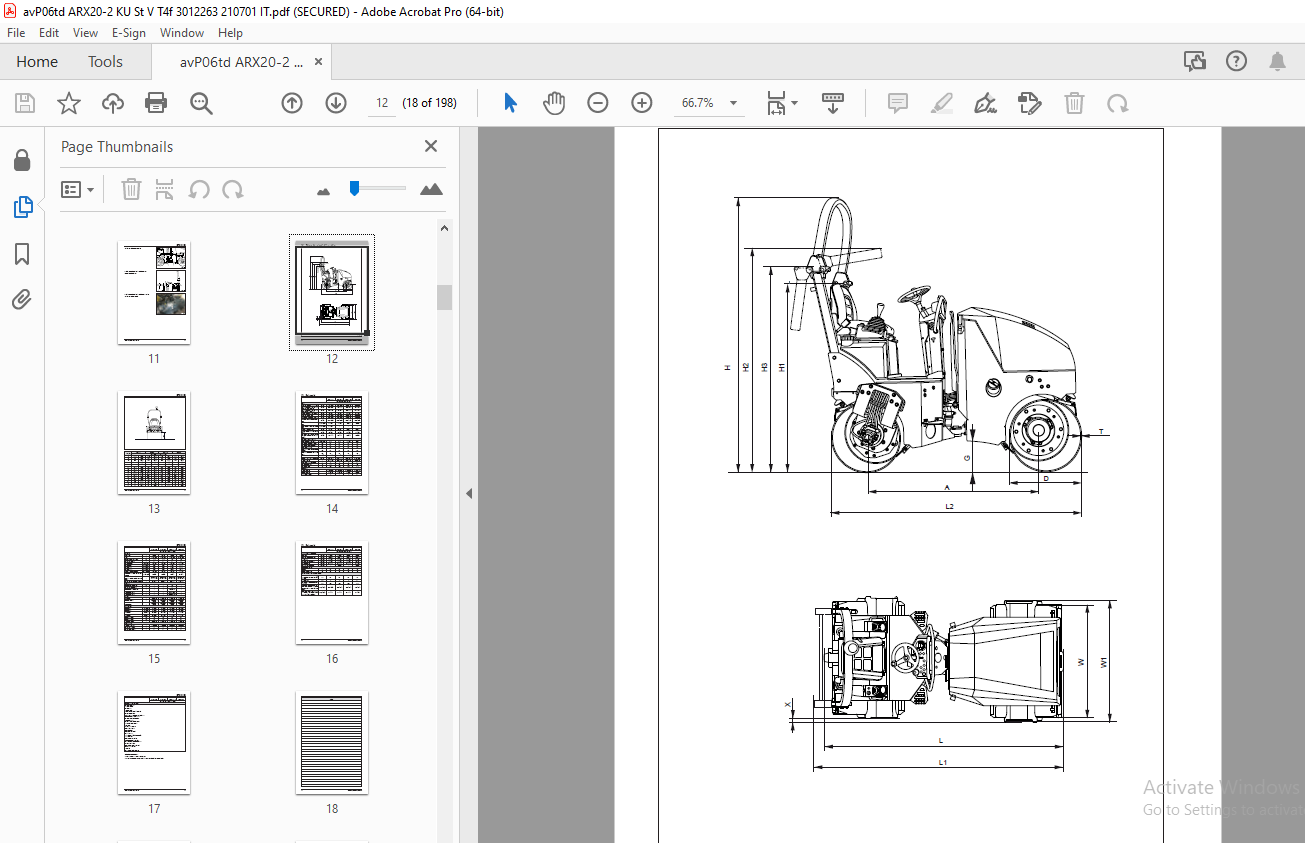Open the Fit page scrolling options
This screenshot has height=843, width=1305.
(x=782, y=103)
